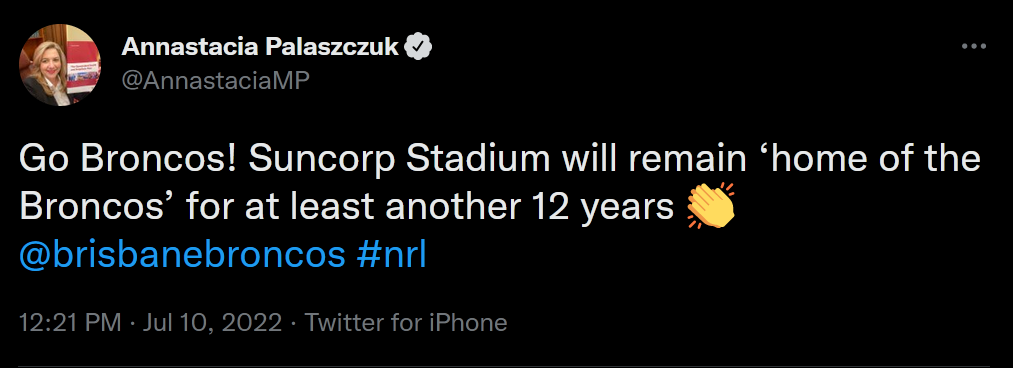Follow the #nrl hashtag
The image size is (1013, 368).
point(392,256)
